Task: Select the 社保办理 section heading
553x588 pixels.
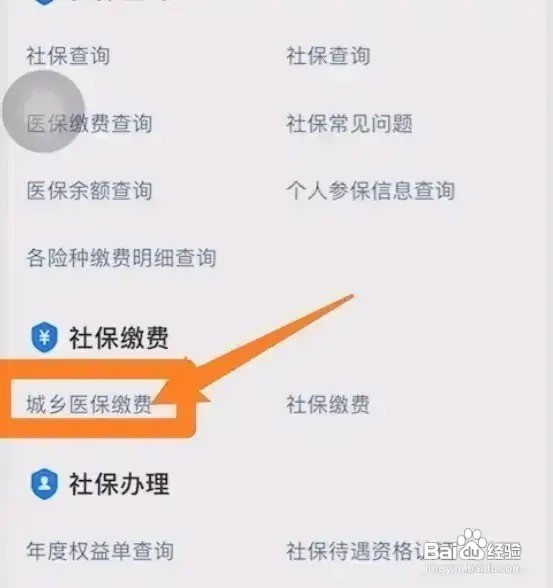Action: click(118, 484)
